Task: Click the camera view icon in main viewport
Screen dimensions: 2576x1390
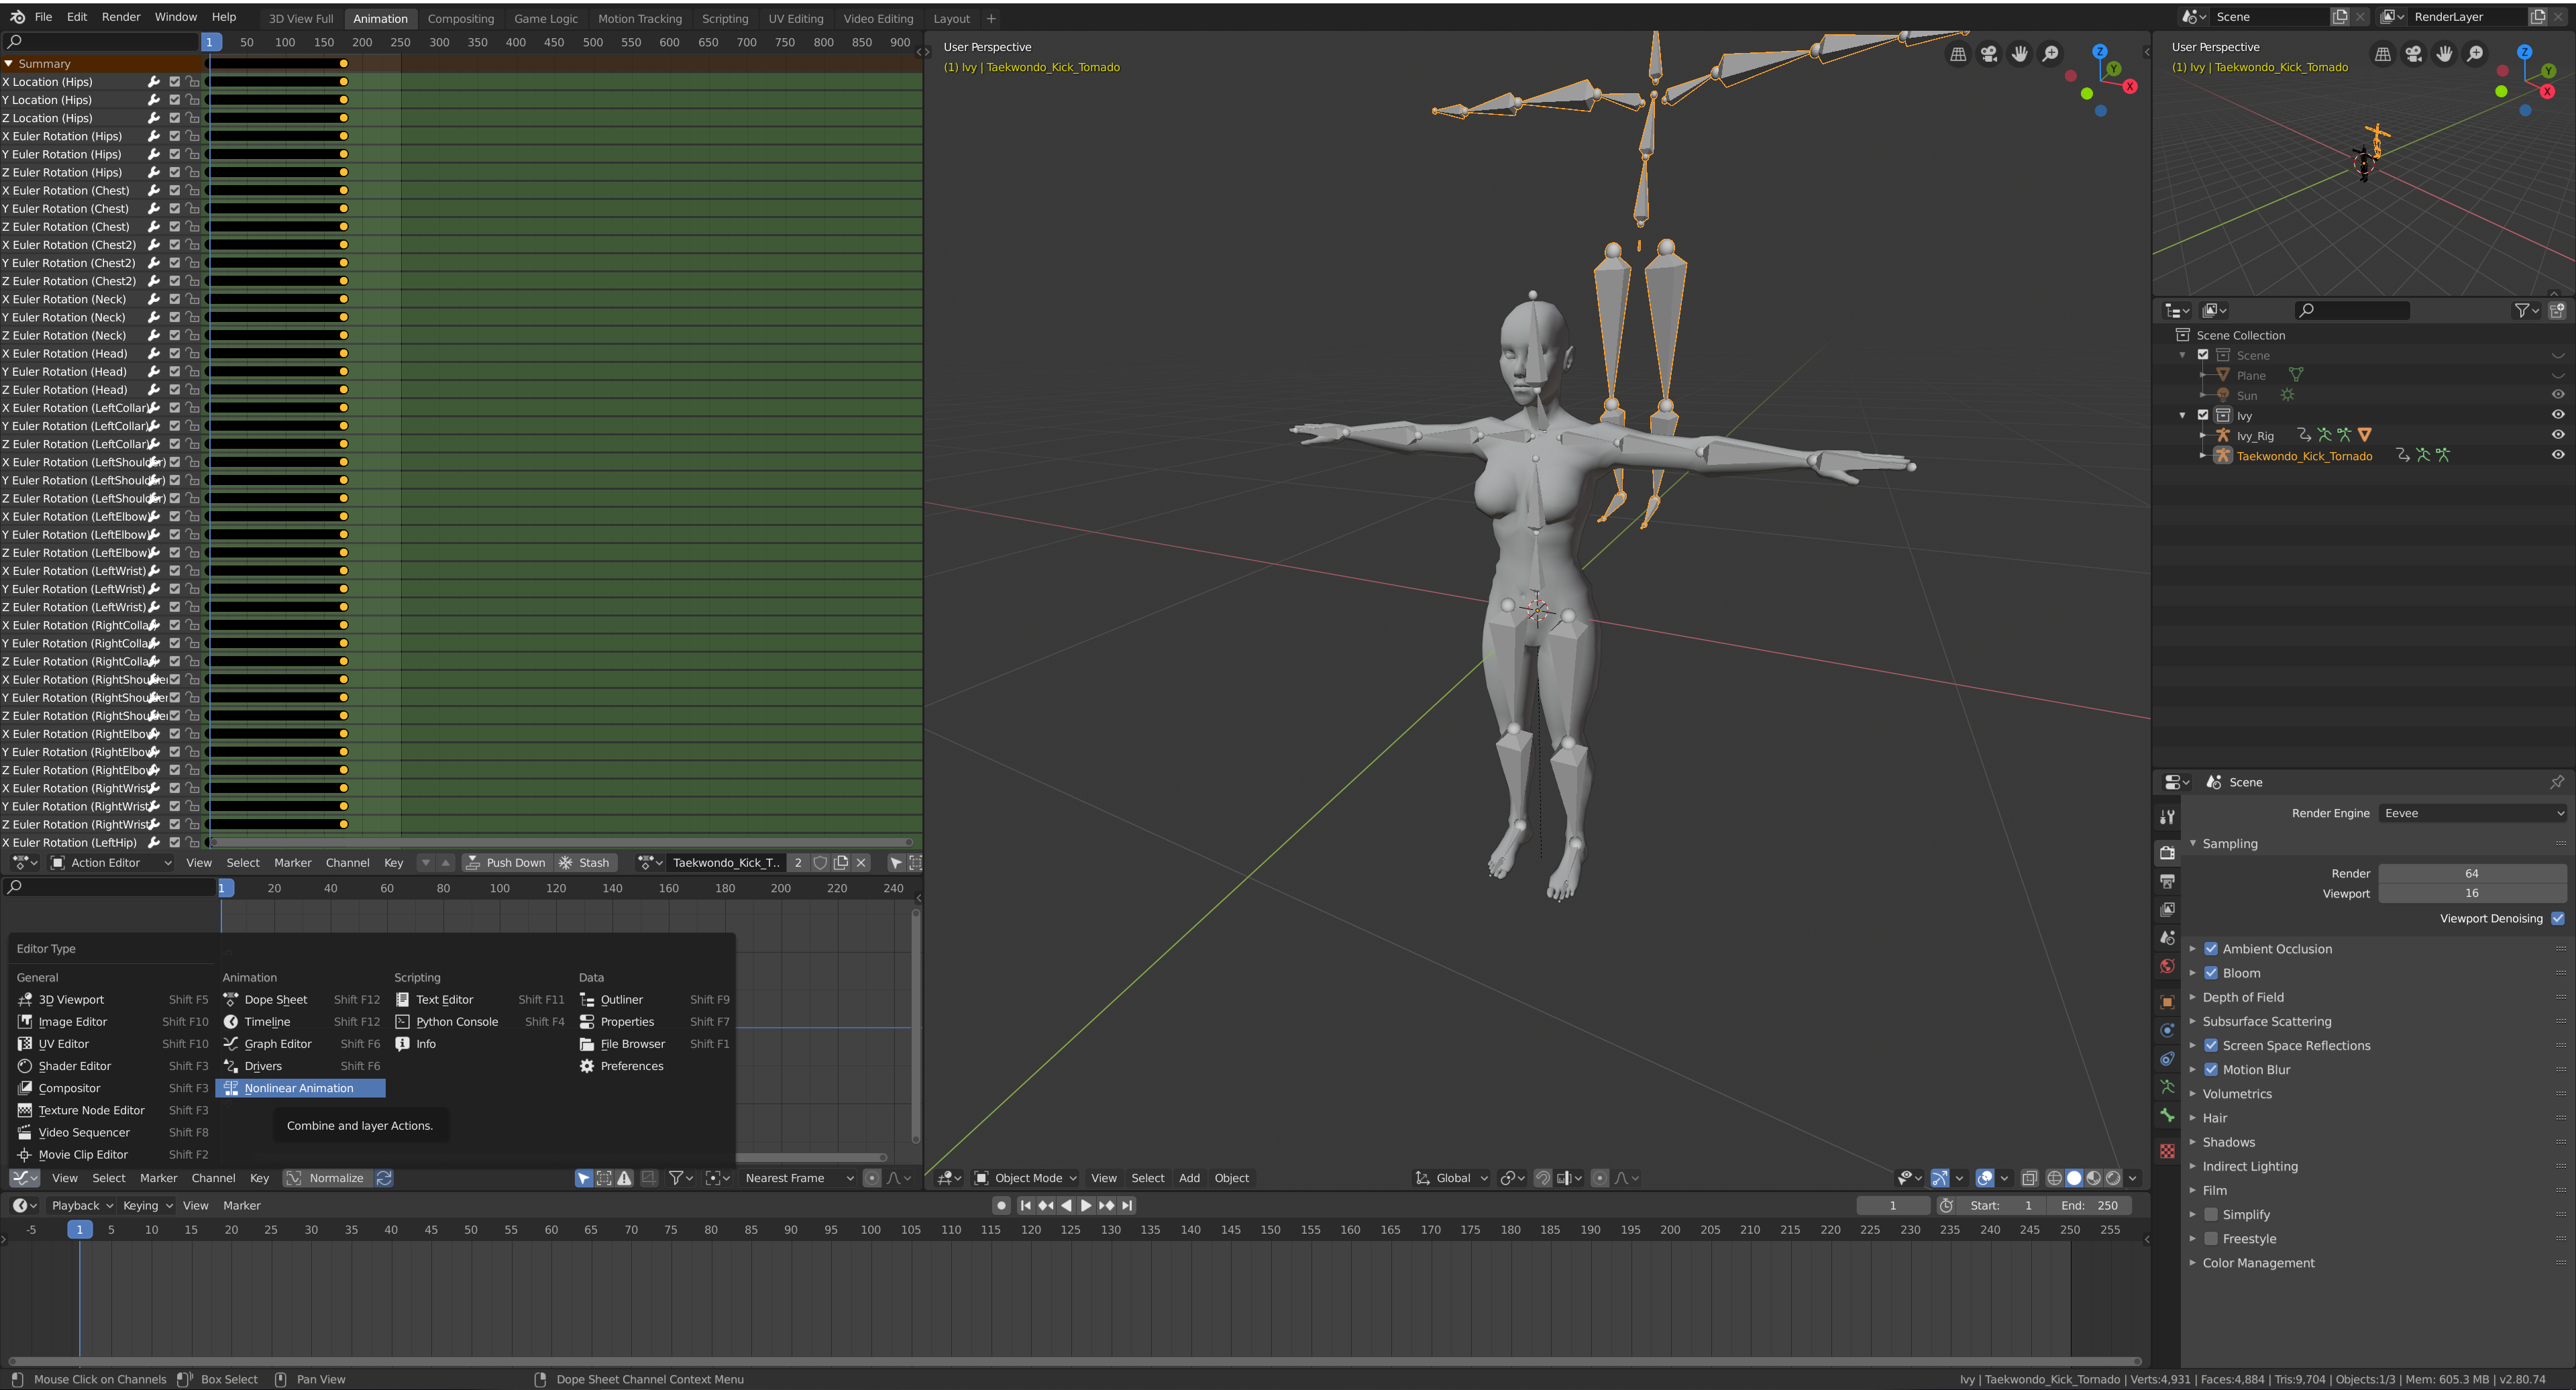Action: (1989, 54)
